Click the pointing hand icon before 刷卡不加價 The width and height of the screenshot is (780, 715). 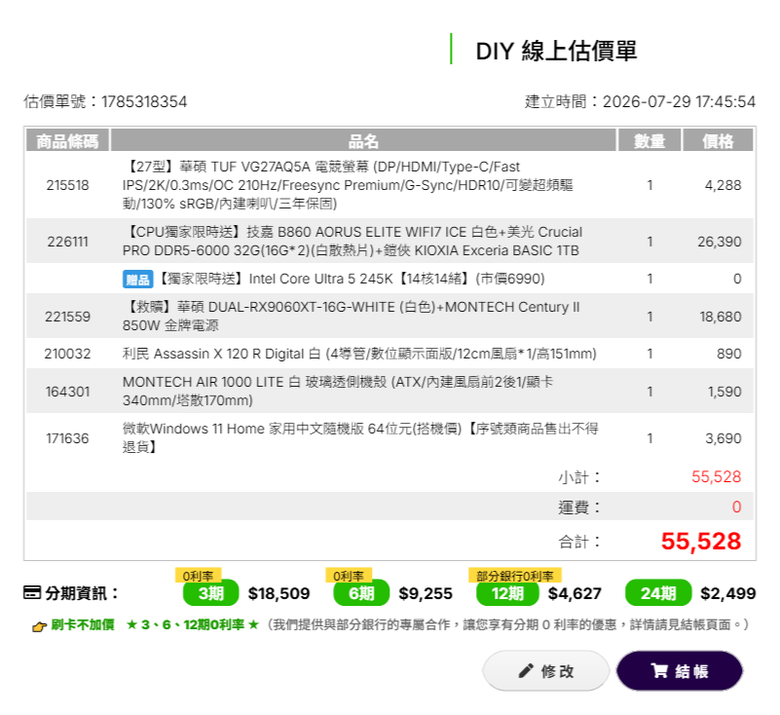(x=39, y=626)
